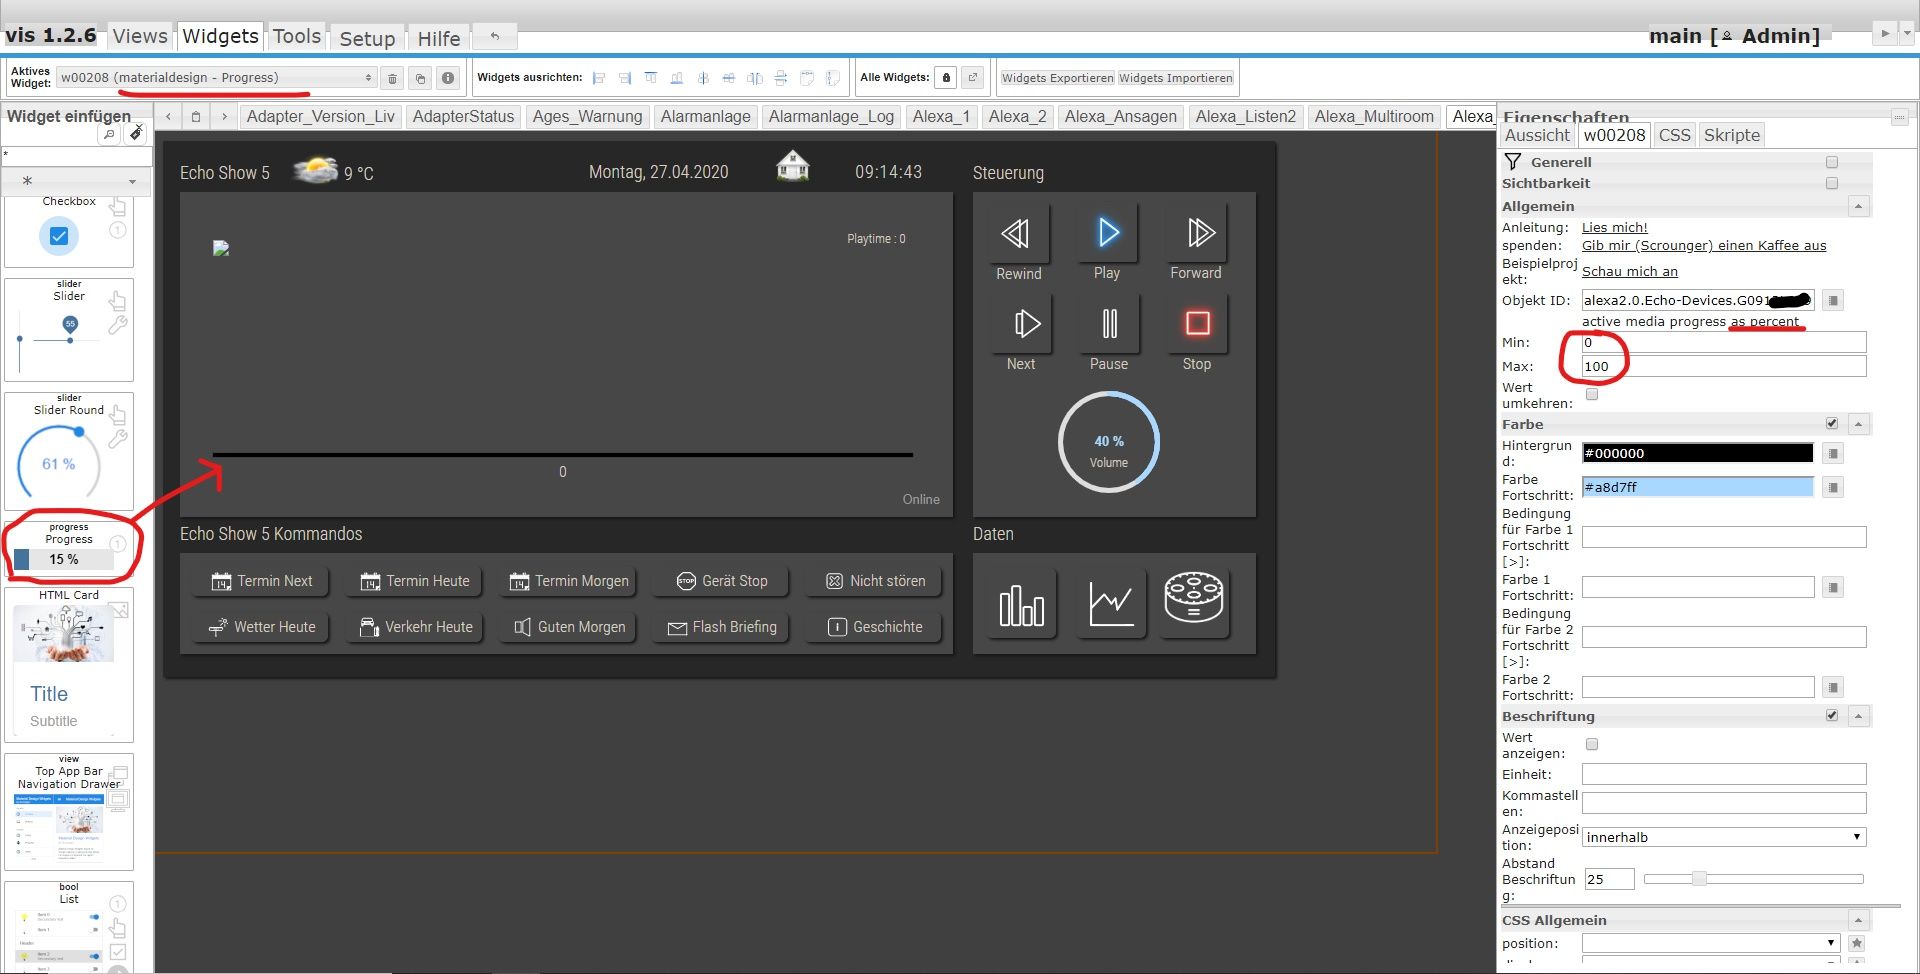Toggle the Checkbox widget sample in palette
The height and width of the screenshot is (974, 1920).
59,236
